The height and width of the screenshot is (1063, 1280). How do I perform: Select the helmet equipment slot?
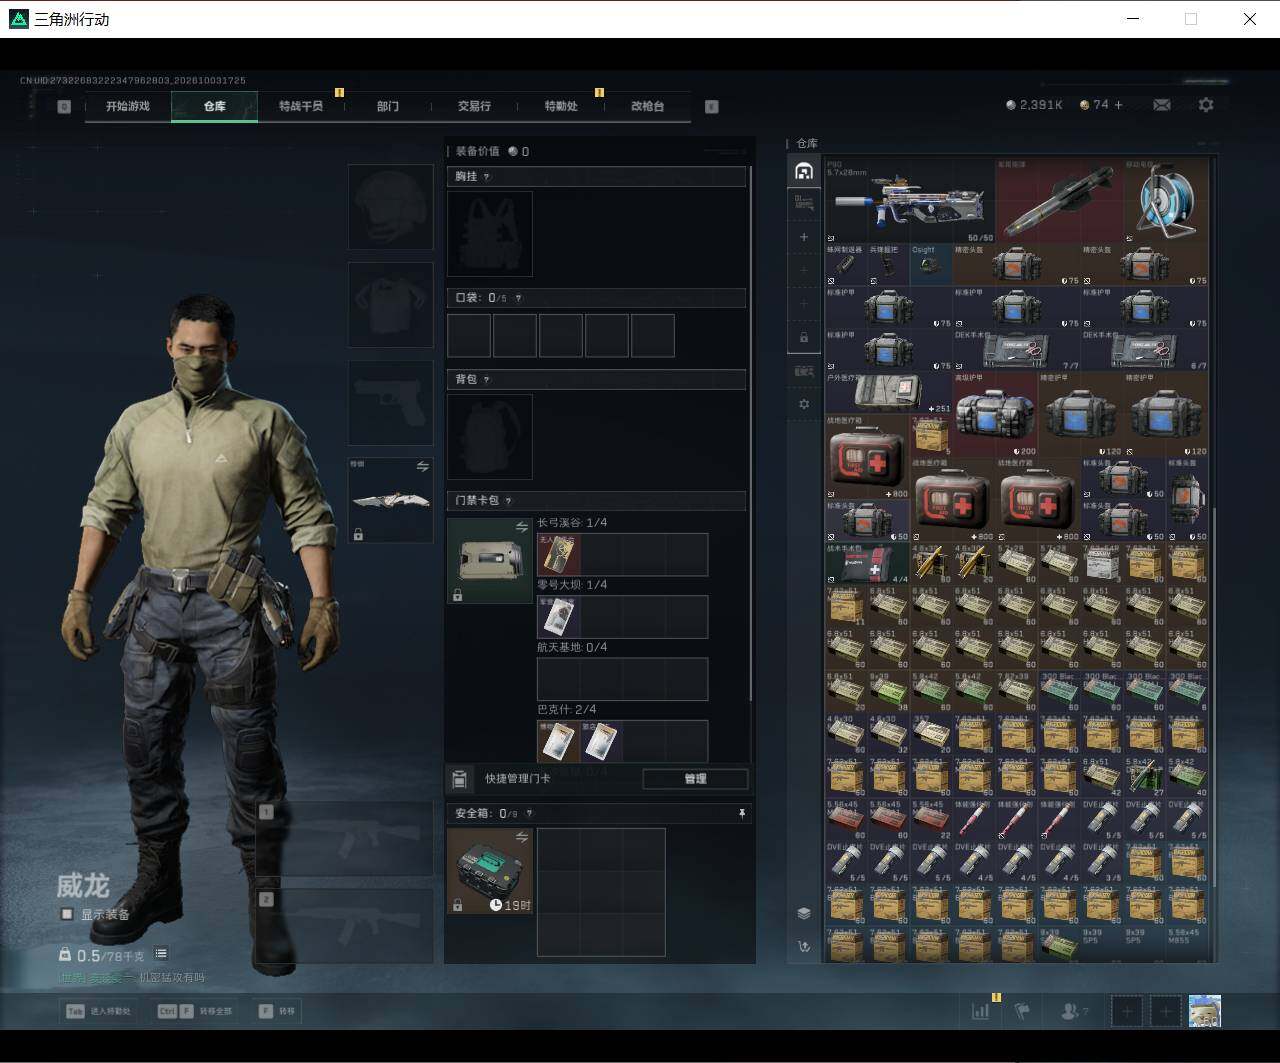tap(390, 207)
